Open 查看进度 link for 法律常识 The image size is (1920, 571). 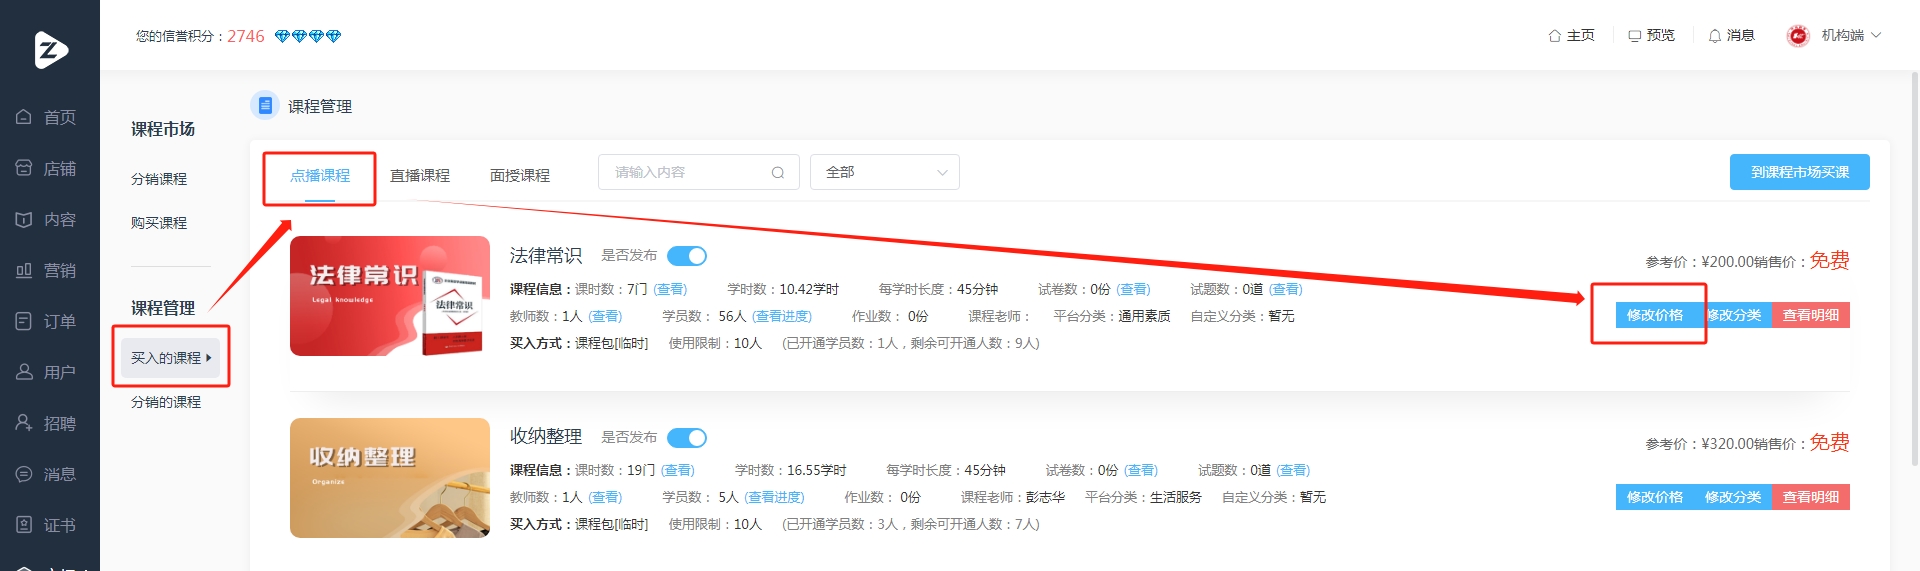point(782,316)
